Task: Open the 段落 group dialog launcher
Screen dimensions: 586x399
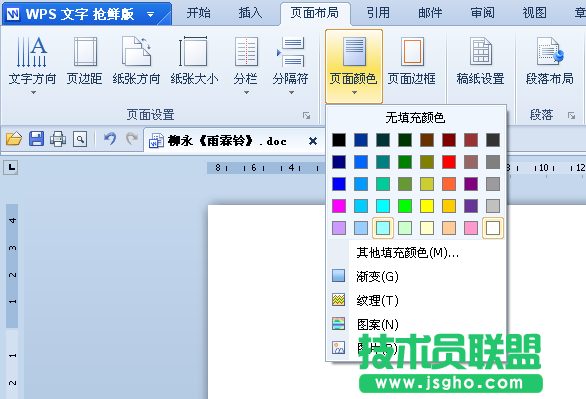Action: (571, 115)
